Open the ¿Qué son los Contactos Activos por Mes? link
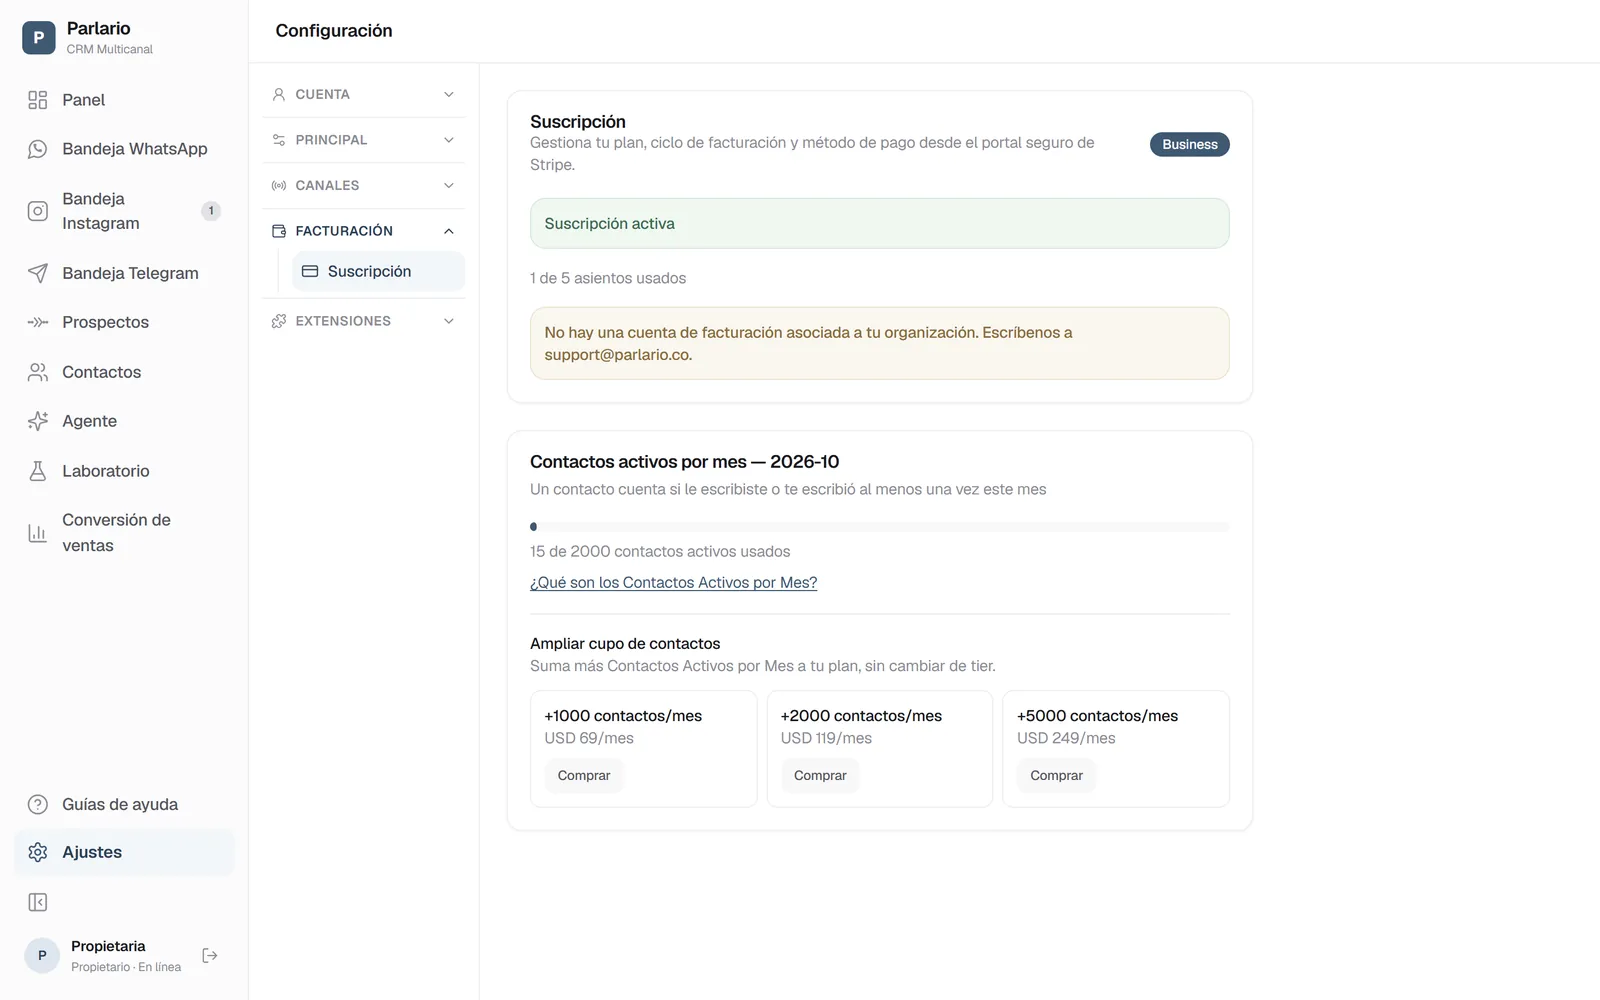Screen dimensions: 1600x1000 tap(674, 582)
